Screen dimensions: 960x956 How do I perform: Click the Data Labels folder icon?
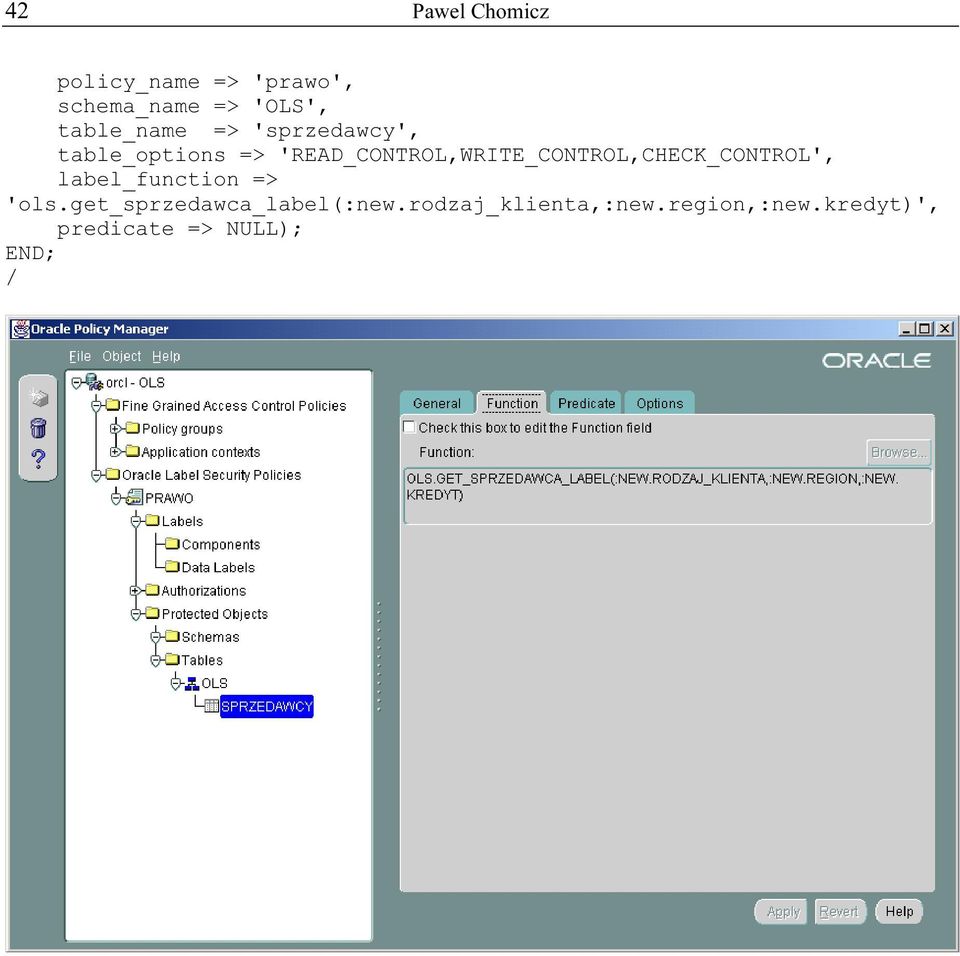click(173, 567)
